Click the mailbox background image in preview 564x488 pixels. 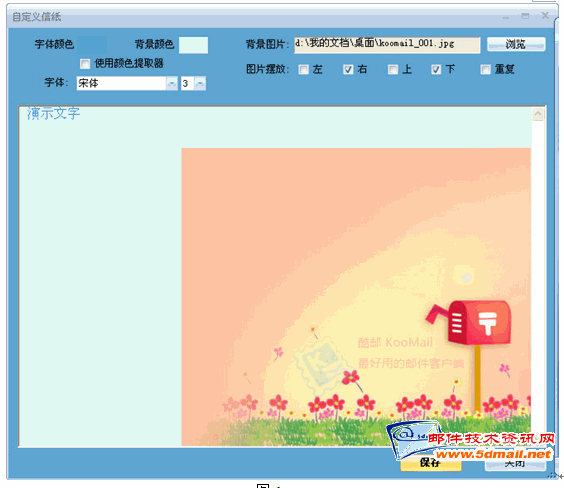pyautogui.click(x=356, y=297)
